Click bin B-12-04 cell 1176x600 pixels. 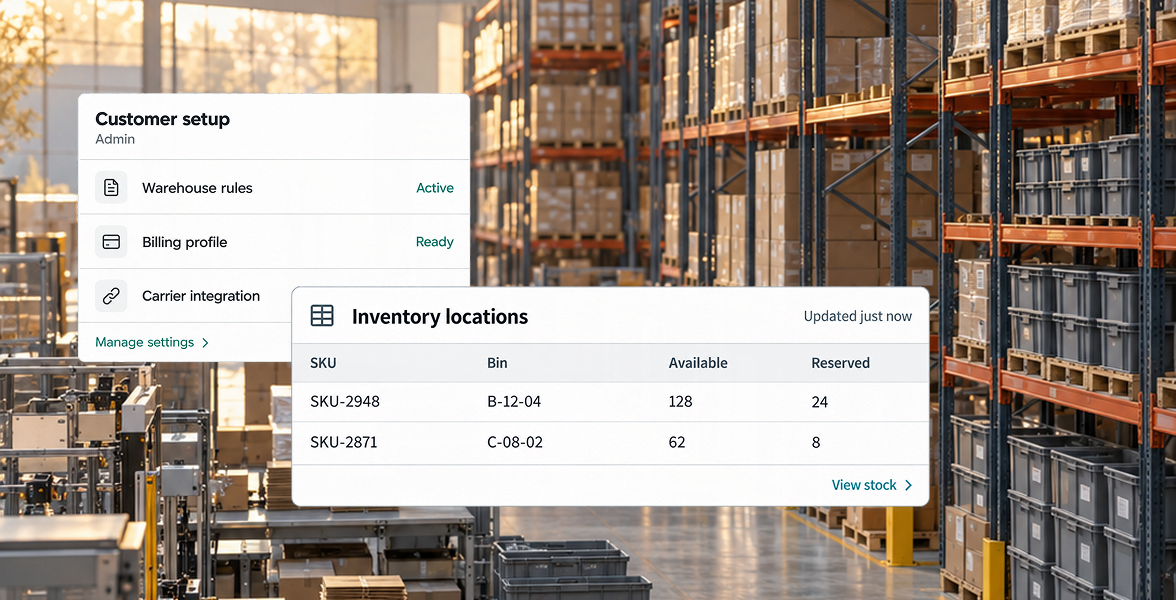pyautogui.click(x=514, y=401)
